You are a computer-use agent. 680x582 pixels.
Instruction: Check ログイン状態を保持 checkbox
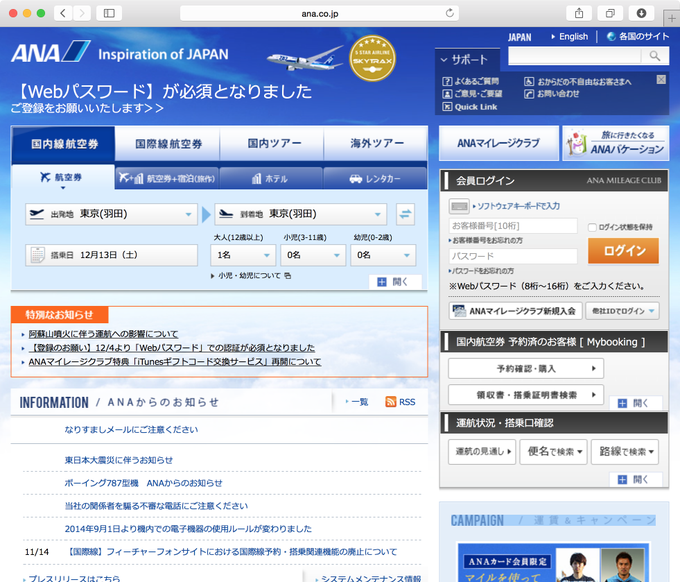click(592, 227)
